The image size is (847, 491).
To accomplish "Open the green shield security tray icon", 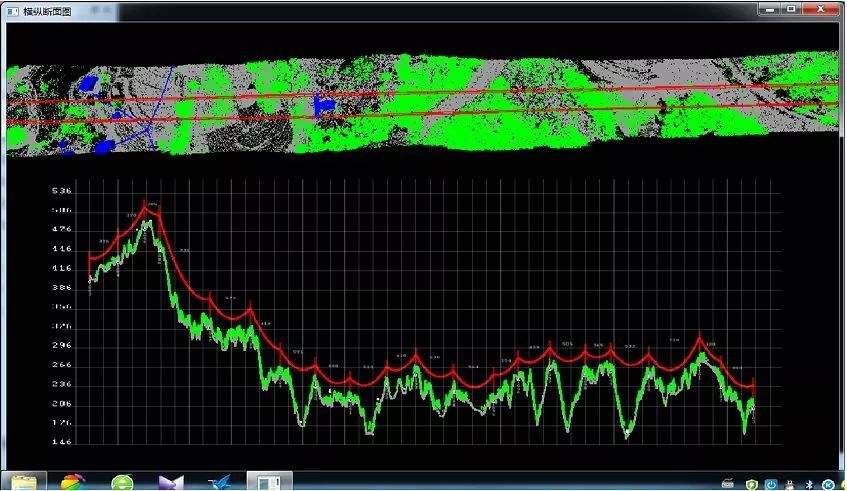I will click(751, 485).
